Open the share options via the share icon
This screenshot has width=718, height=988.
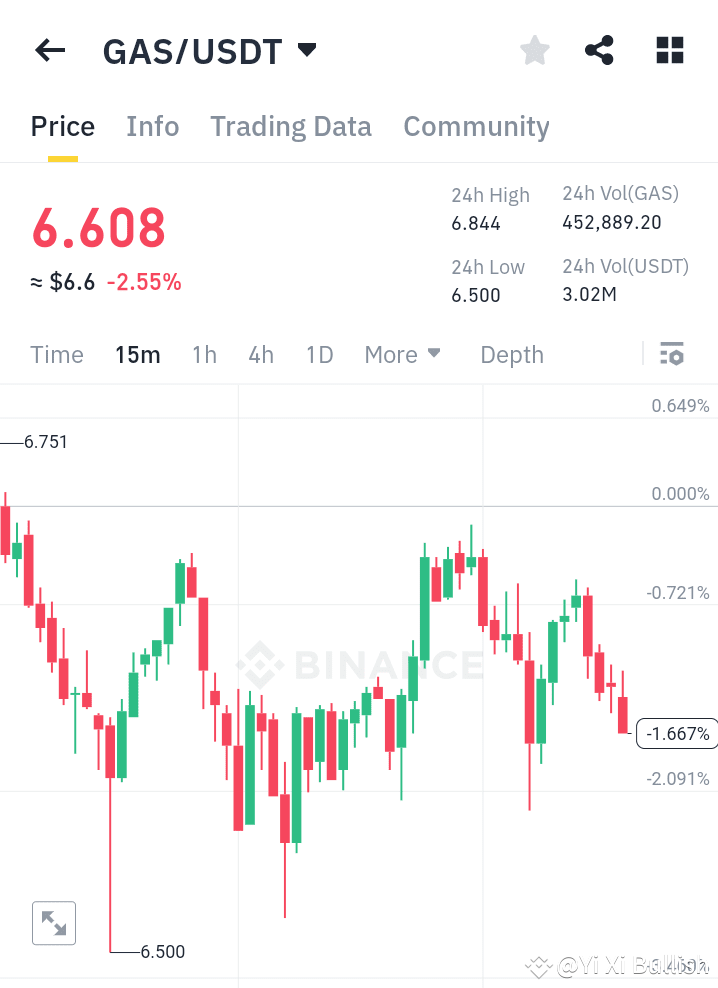click(x=599, y=49)
